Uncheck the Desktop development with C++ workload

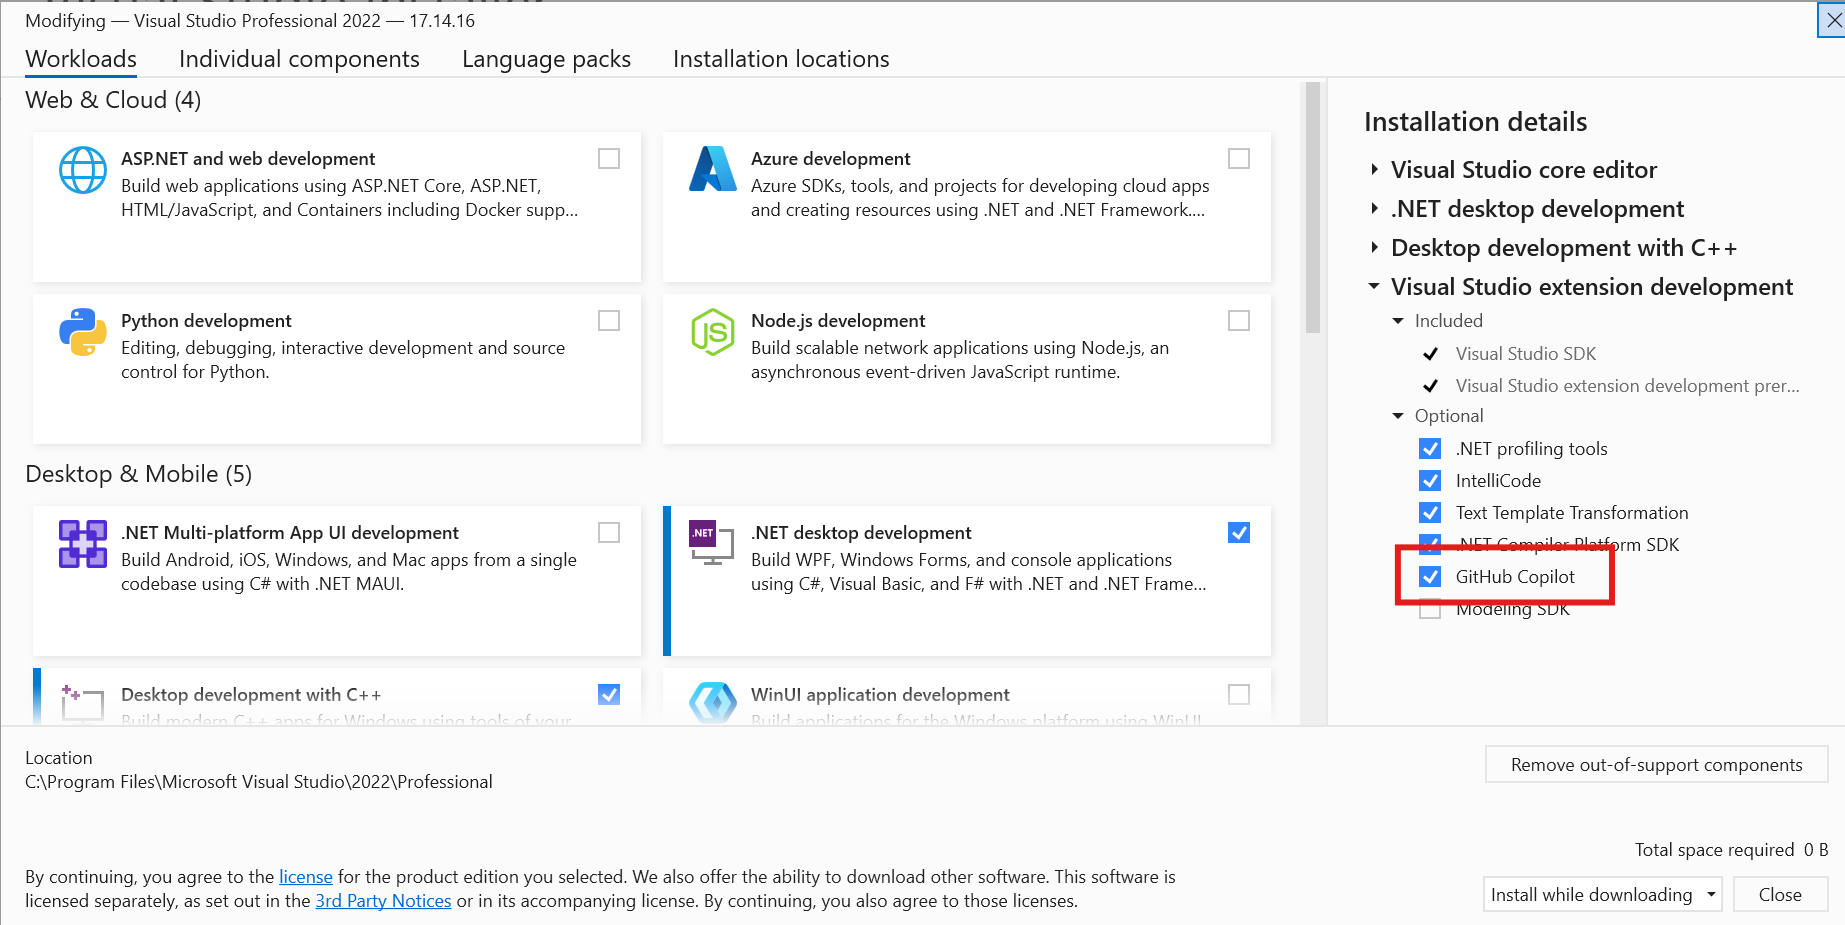coord(609,695)
